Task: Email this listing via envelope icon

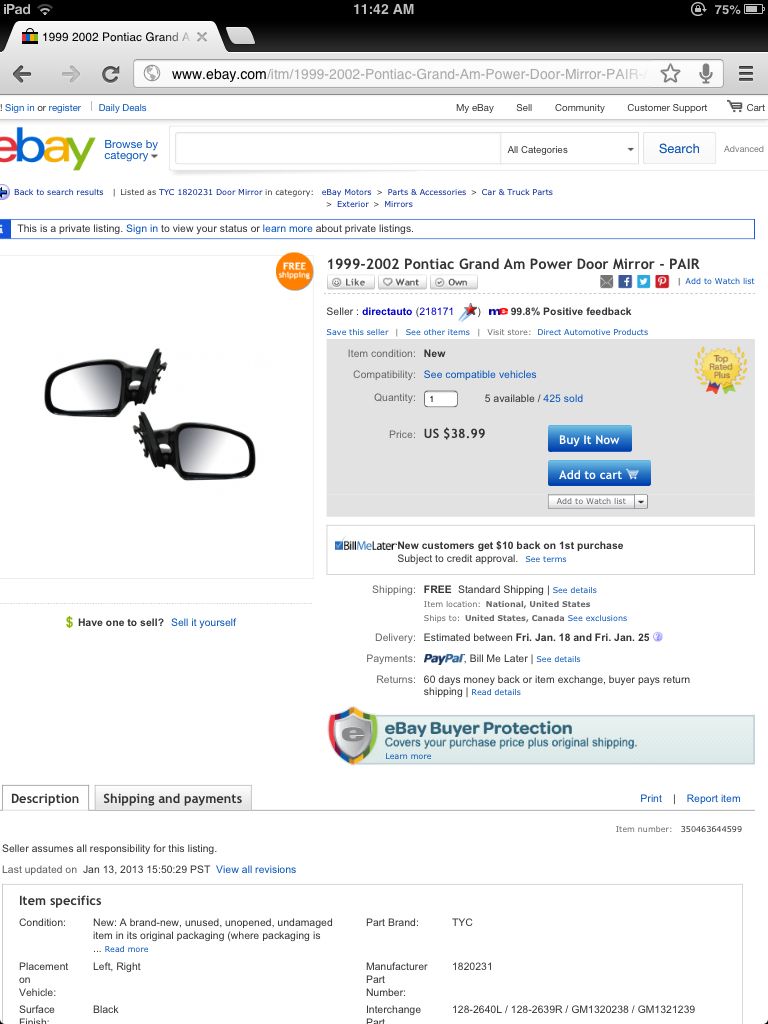Action: (x=607, y=281)
